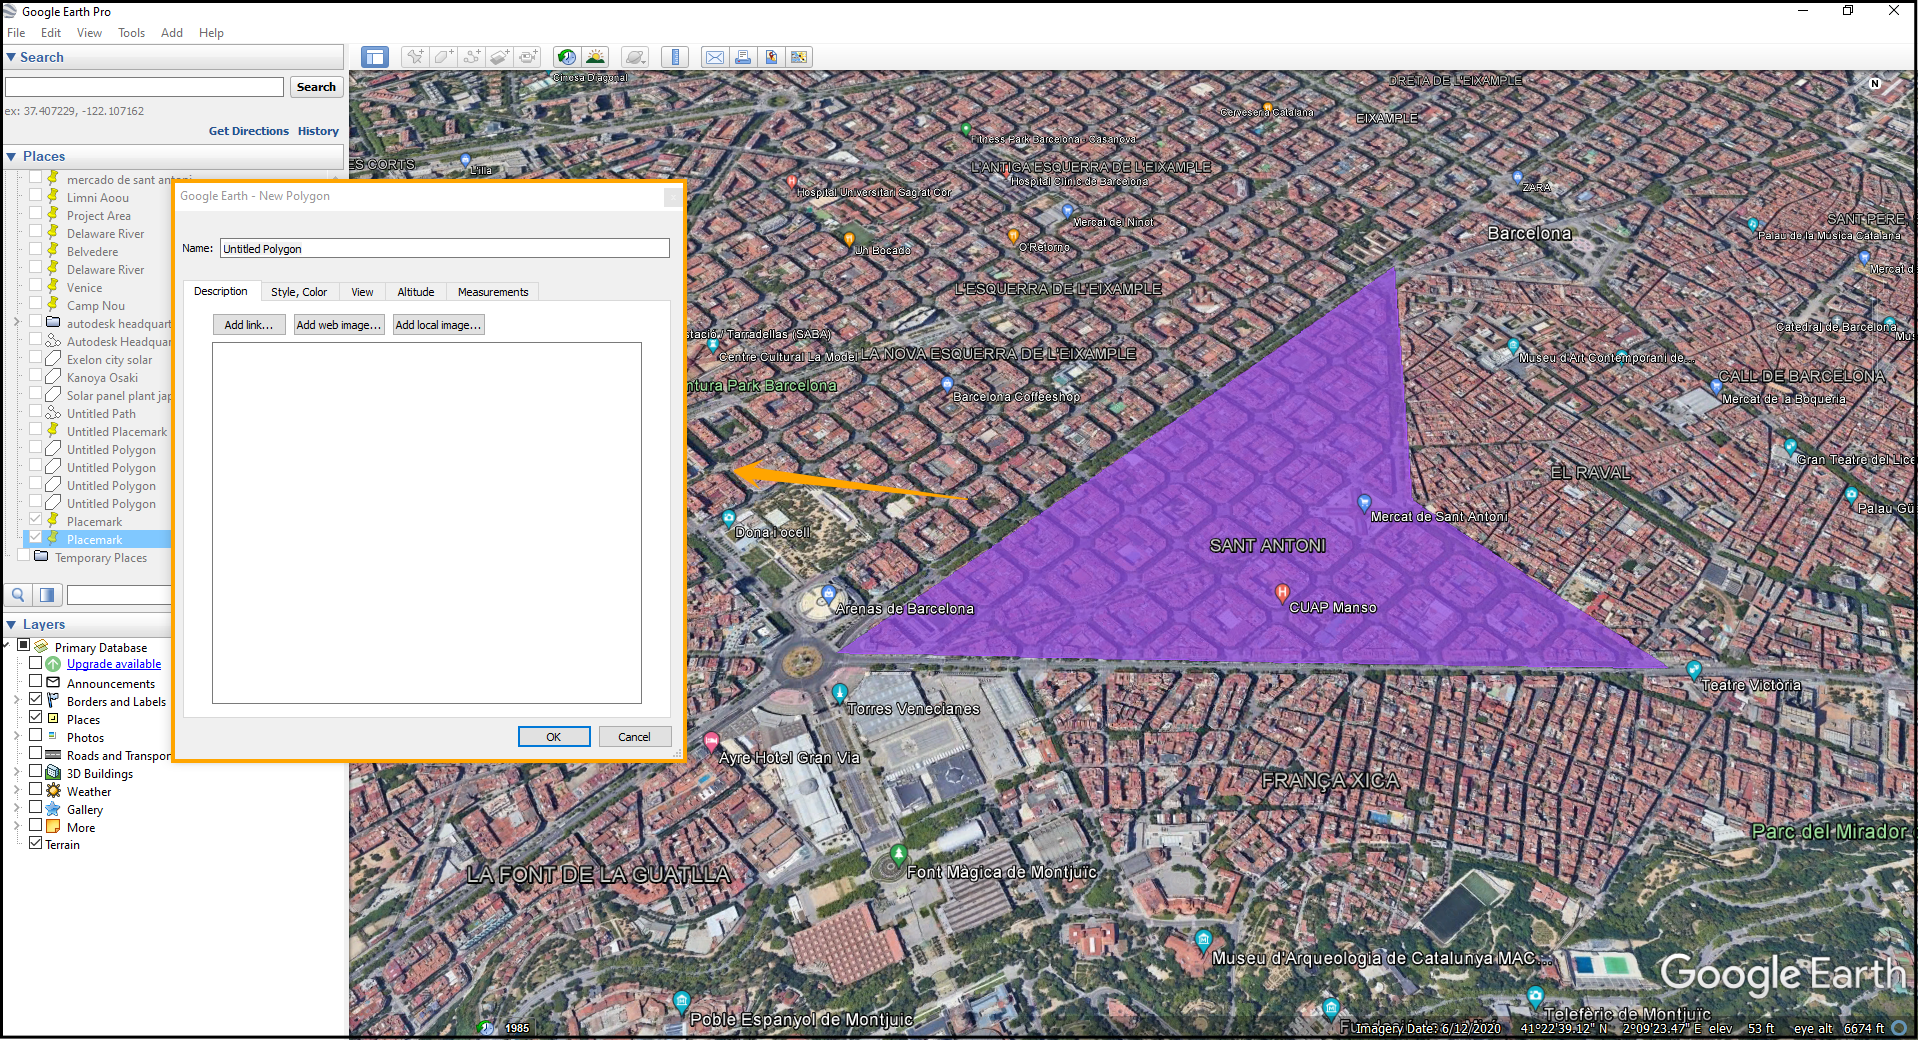The height and width of the screenshot is (1040, 1918).
Task: Switch to the Style, Color tab
Action: 299,292
